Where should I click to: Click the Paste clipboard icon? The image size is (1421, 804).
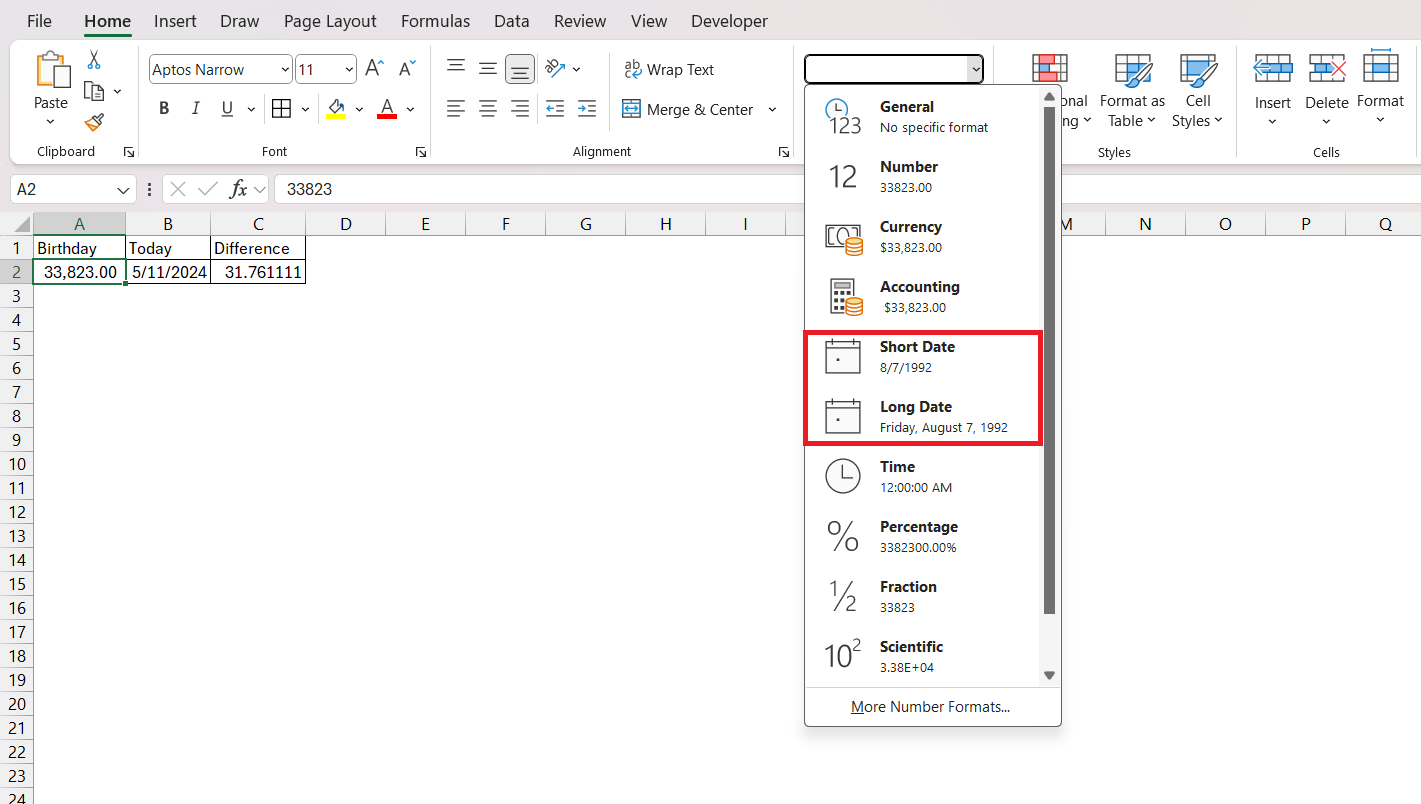tap(52, 70)
